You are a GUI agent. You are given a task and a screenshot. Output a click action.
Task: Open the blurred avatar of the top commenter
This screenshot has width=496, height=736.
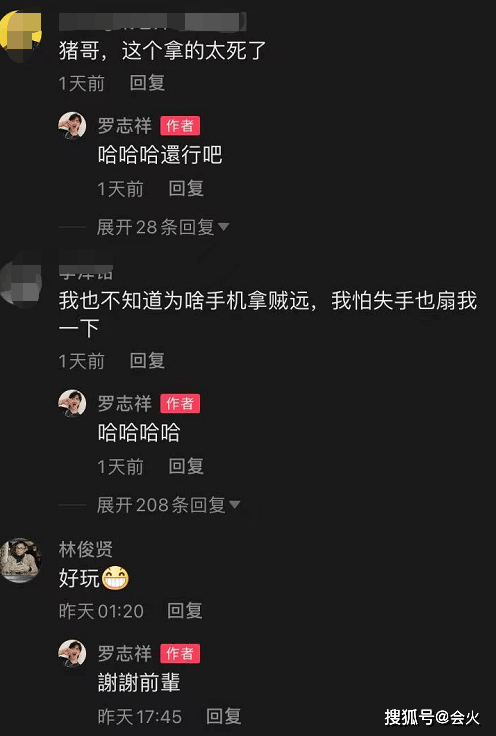click(x=20, y=36)
